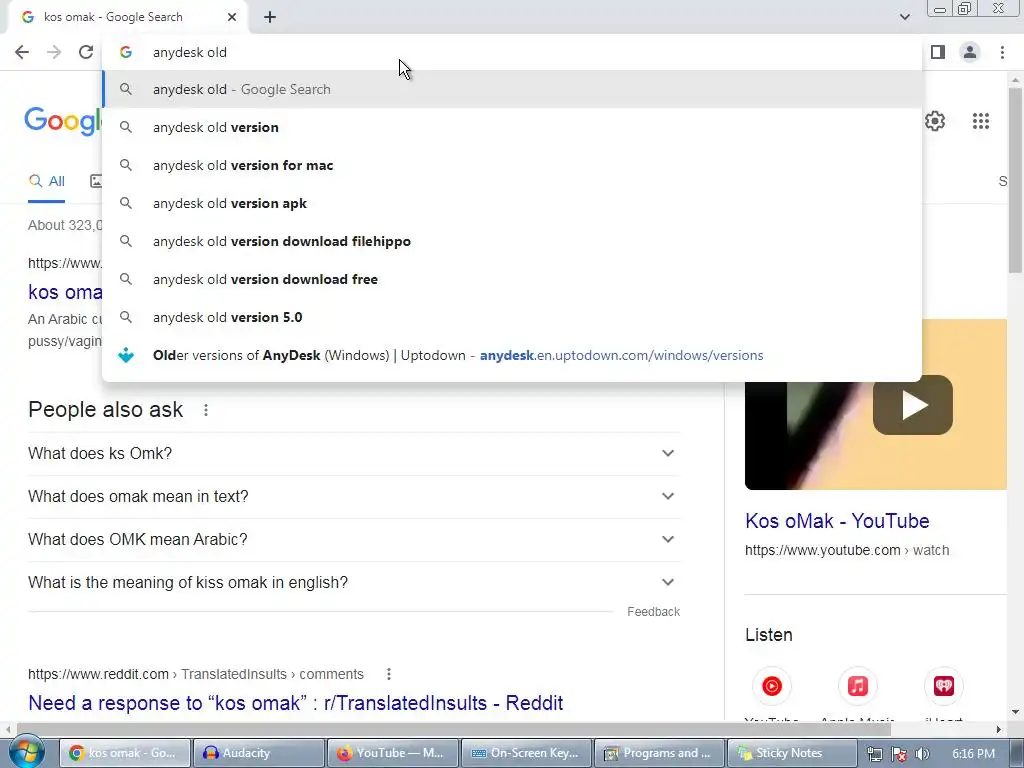
Task: Pick 'anydesk old version apk' suggestion
Action: [x=513, y=203]
